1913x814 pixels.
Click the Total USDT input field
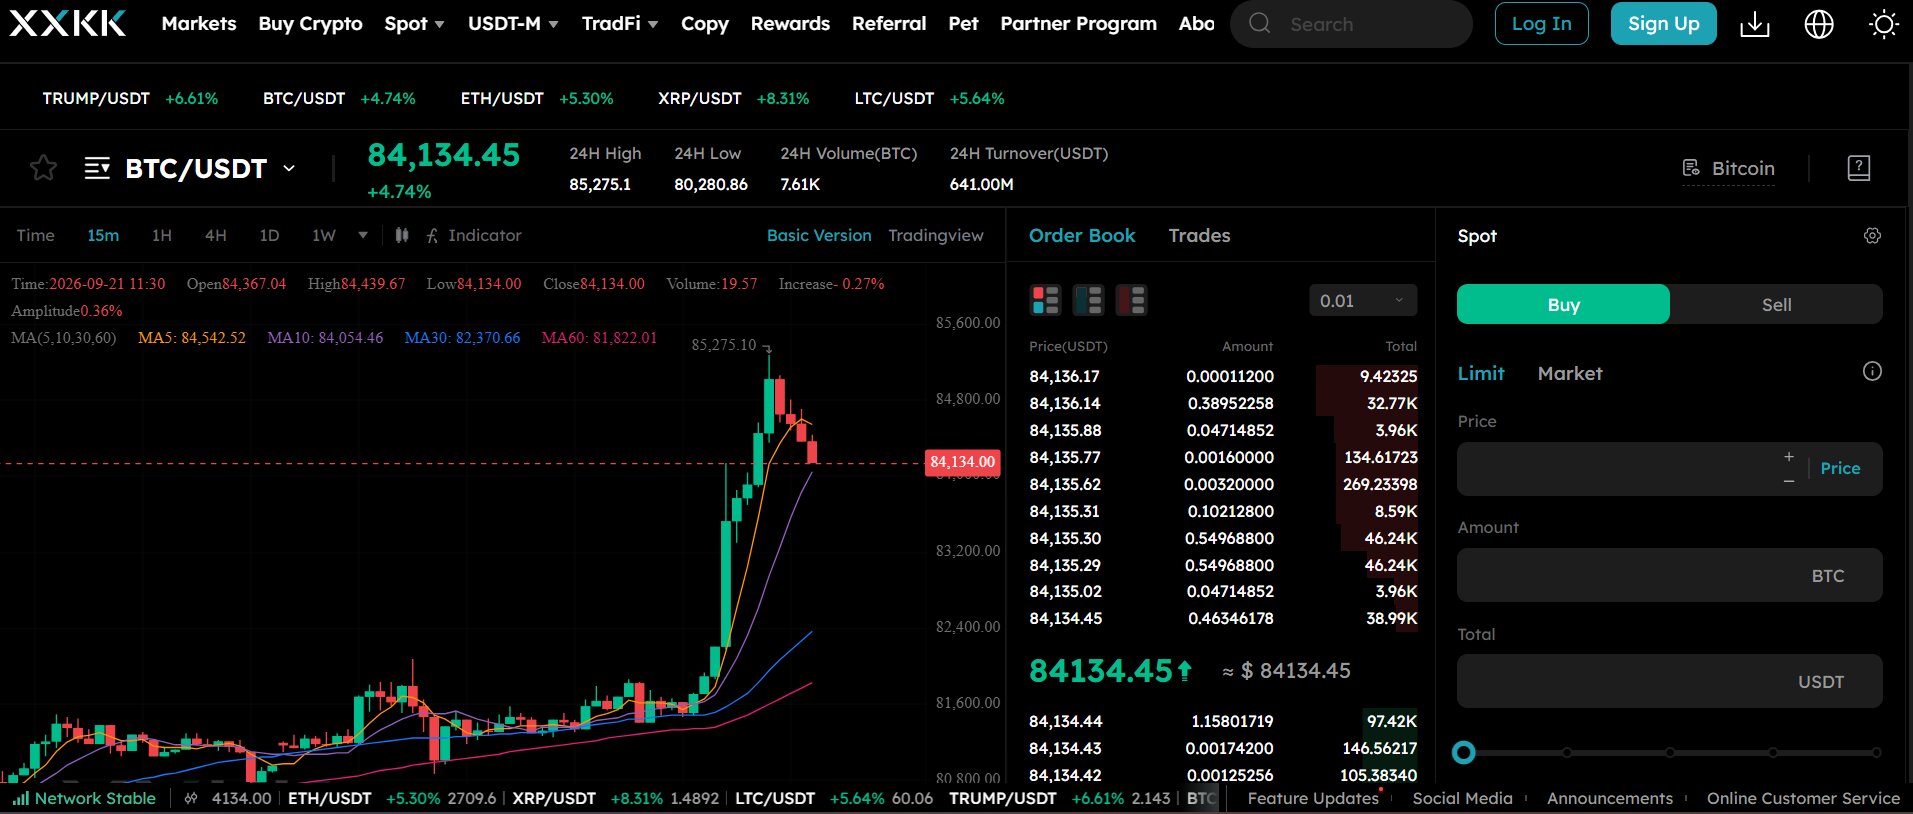click(1670, 681)
